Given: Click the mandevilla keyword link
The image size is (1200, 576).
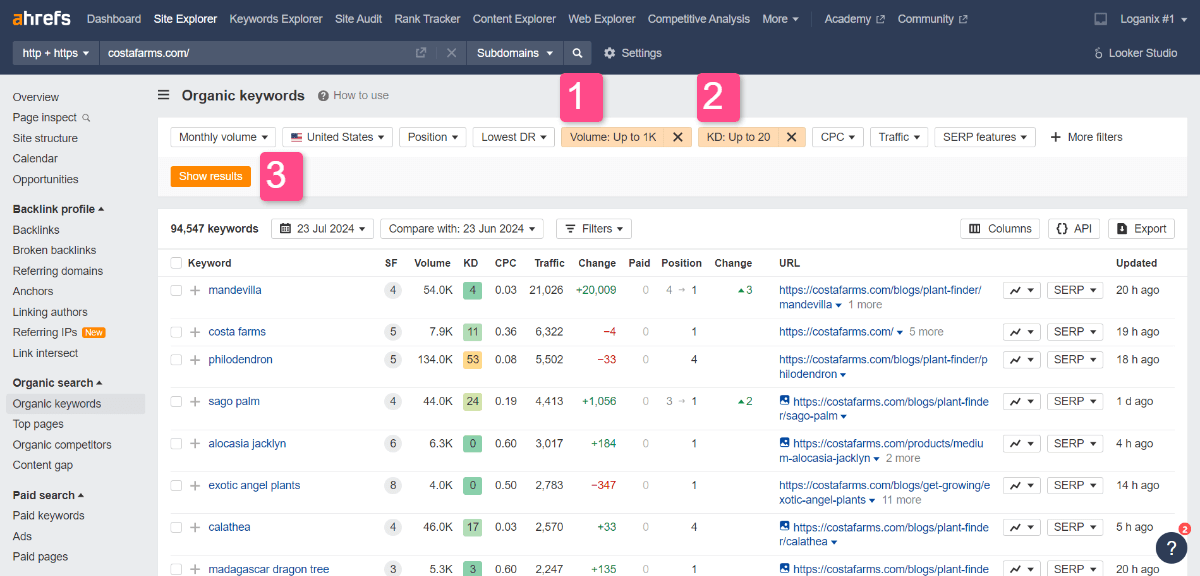Looking at the screenshot, I should (x=235, y=290).
